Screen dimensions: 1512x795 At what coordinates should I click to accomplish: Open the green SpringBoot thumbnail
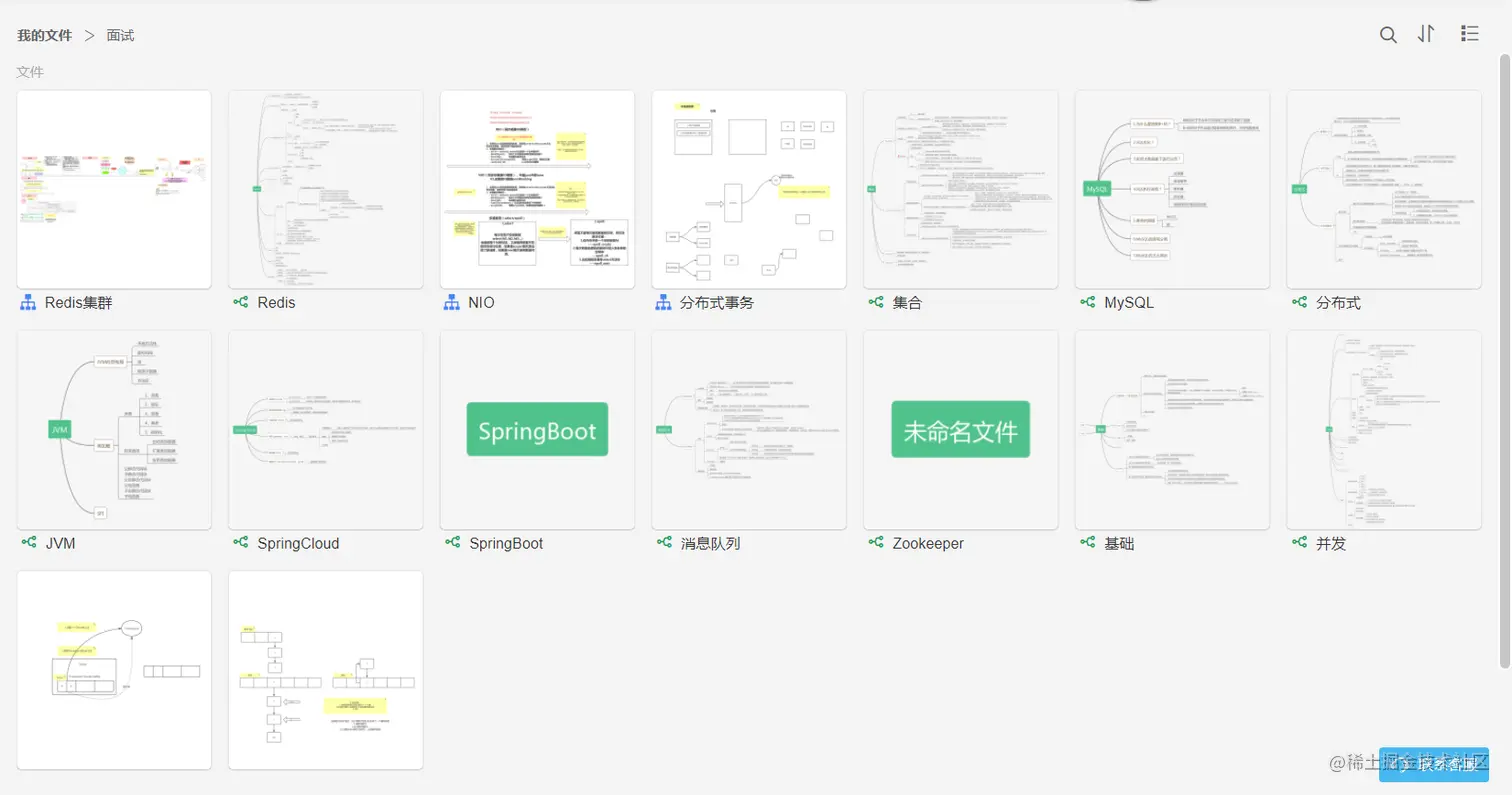pyautogui.click(x=537, y=430)
